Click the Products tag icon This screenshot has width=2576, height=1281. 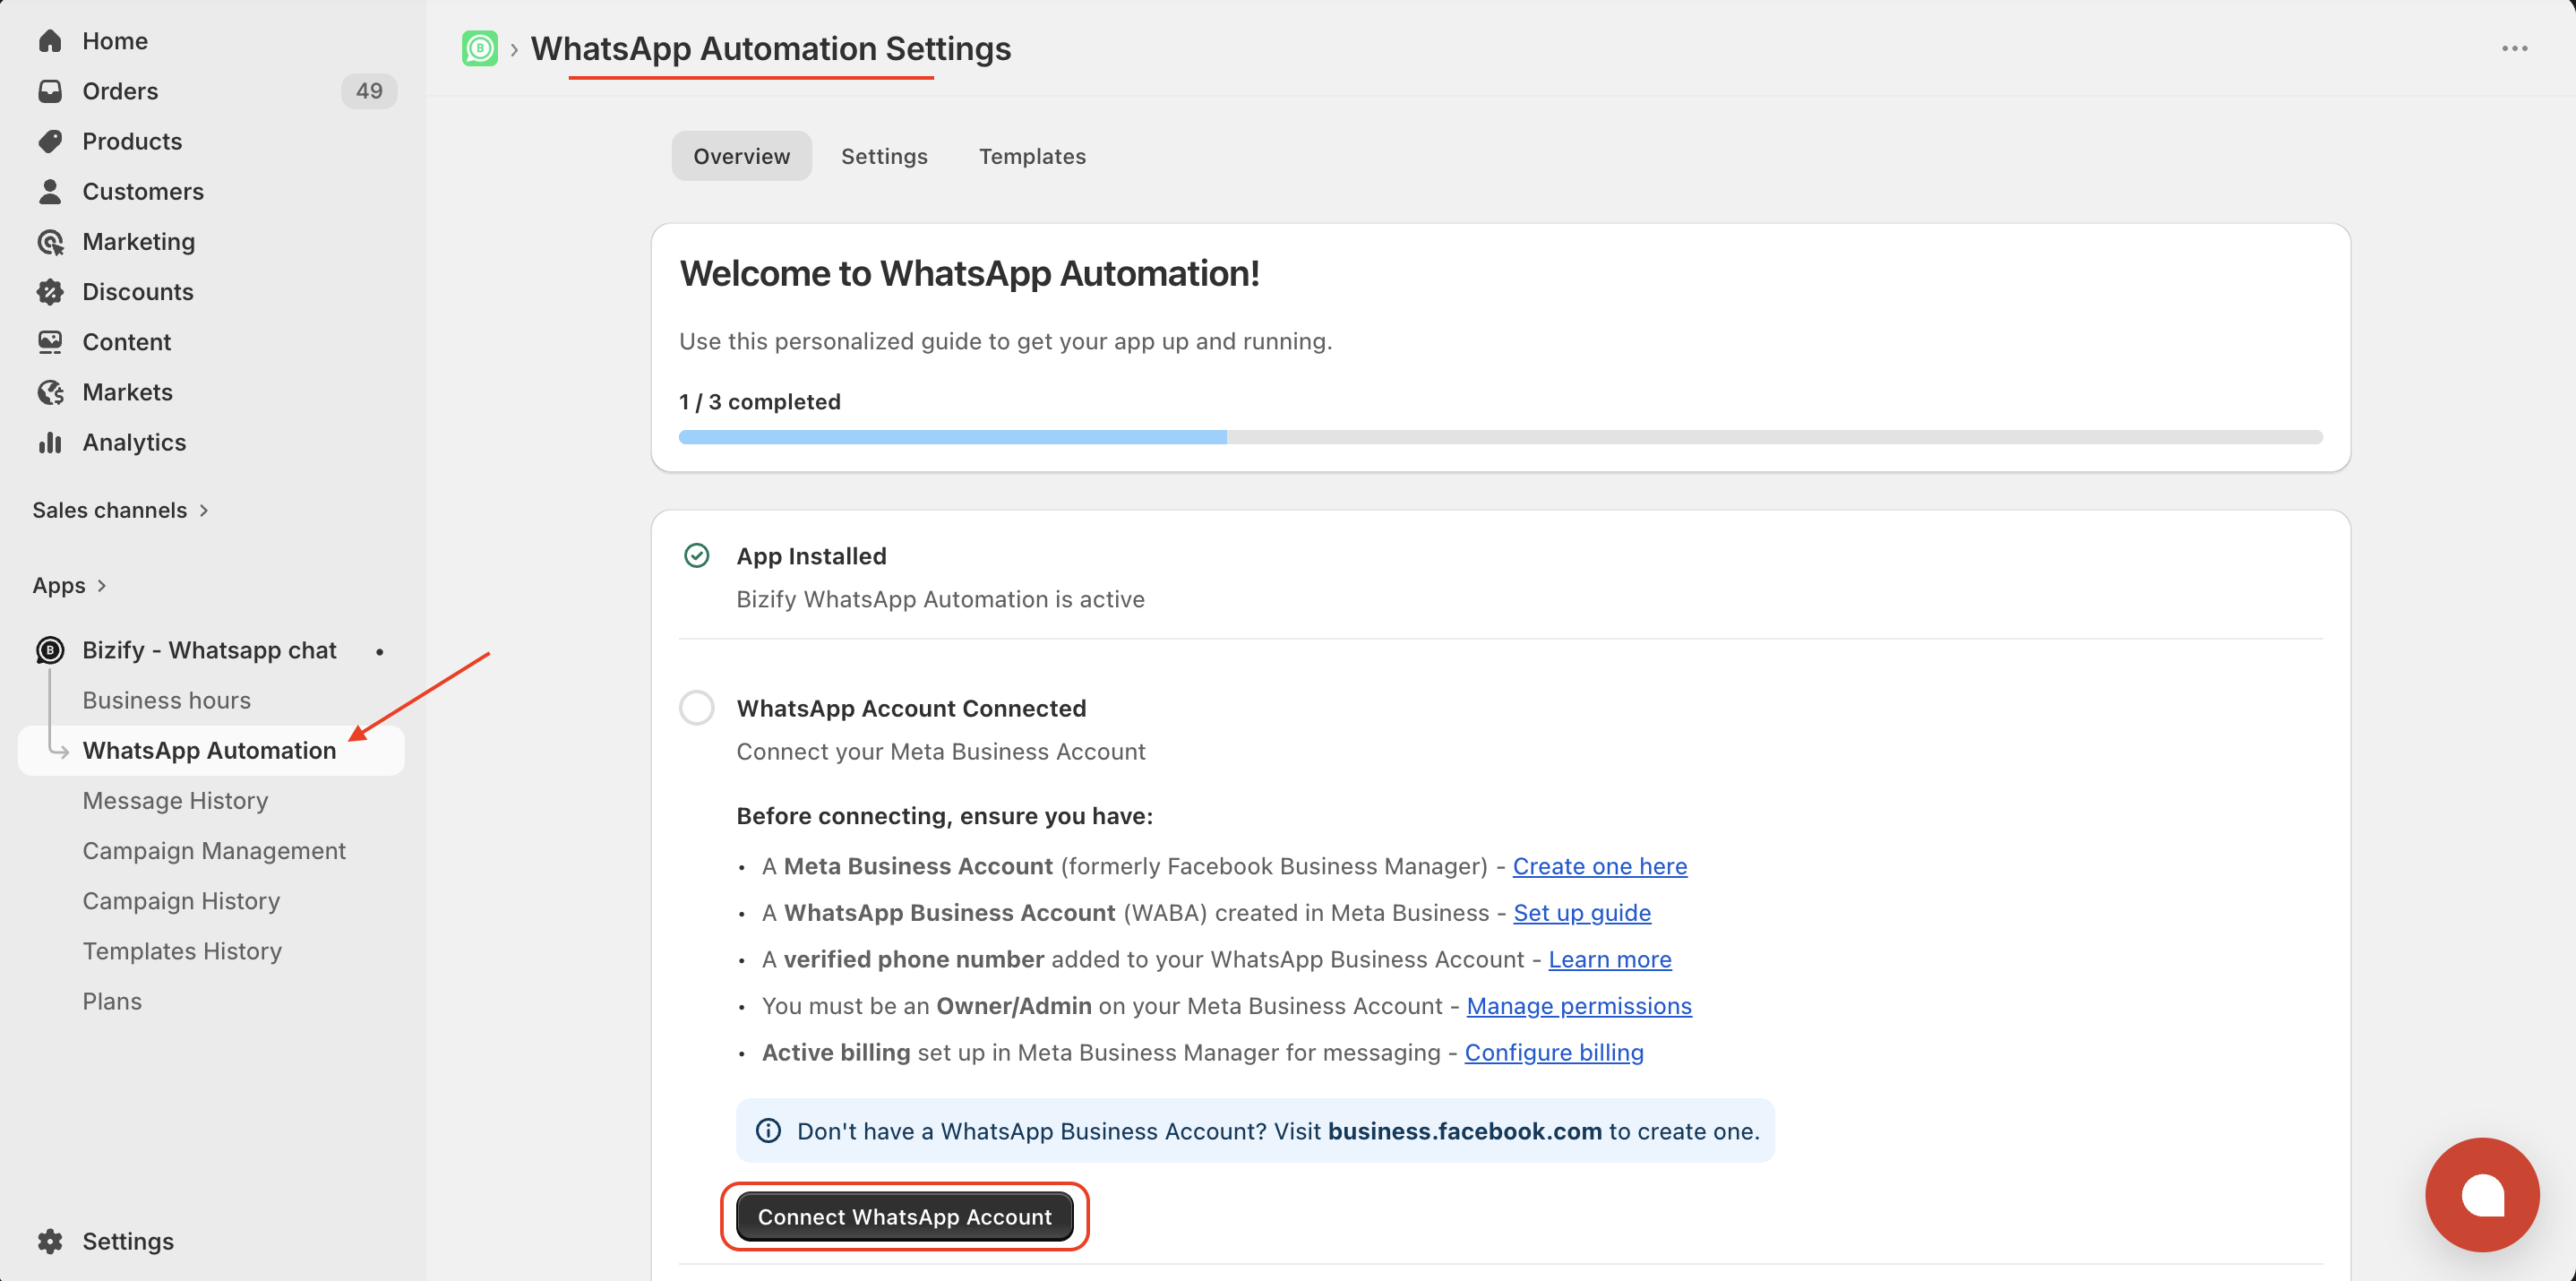(50, 141)
